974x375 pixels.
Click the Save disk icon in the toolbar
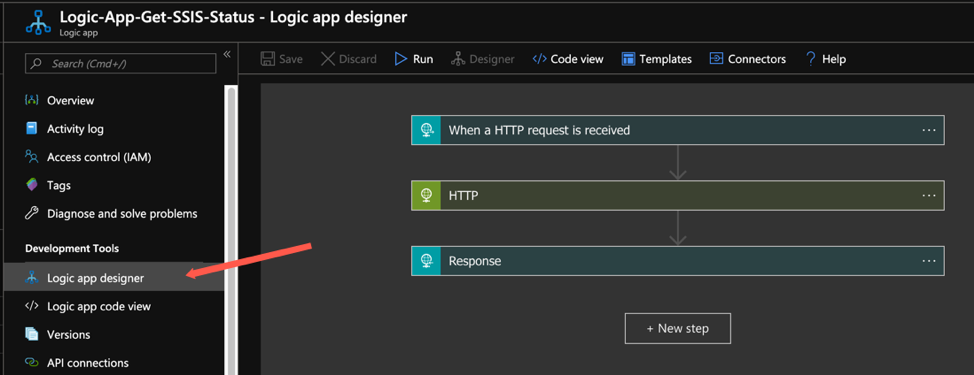pyautogui.click(x=268, y=59)
